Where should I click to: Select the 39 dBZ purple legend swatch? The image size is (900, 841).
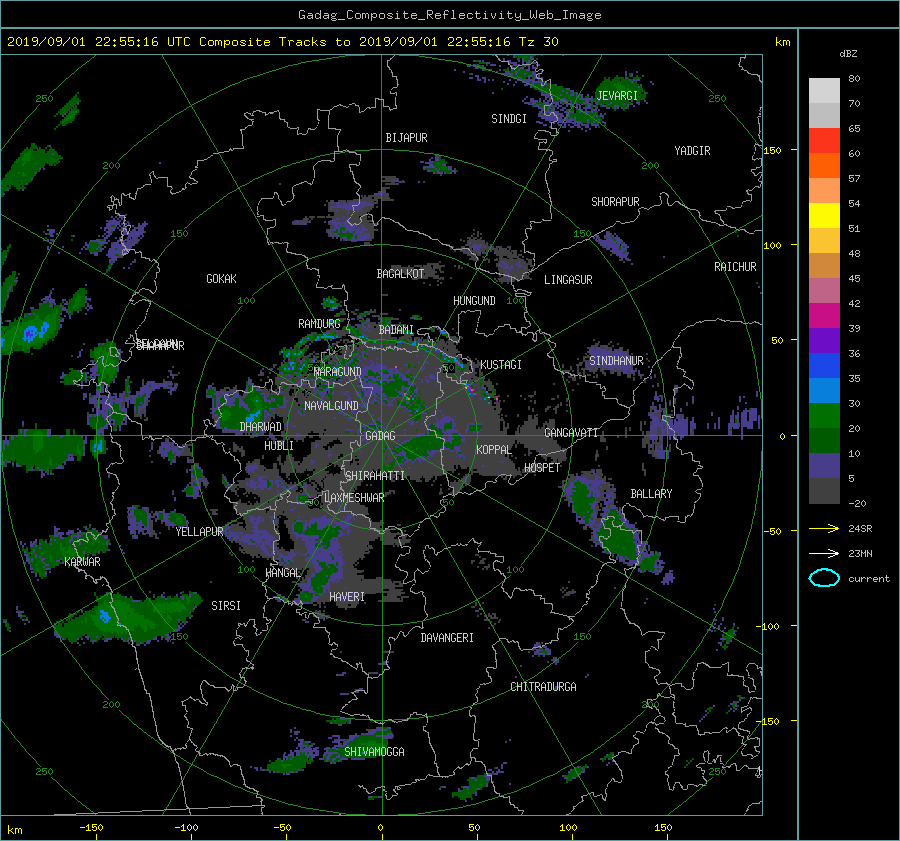[824, 340]
